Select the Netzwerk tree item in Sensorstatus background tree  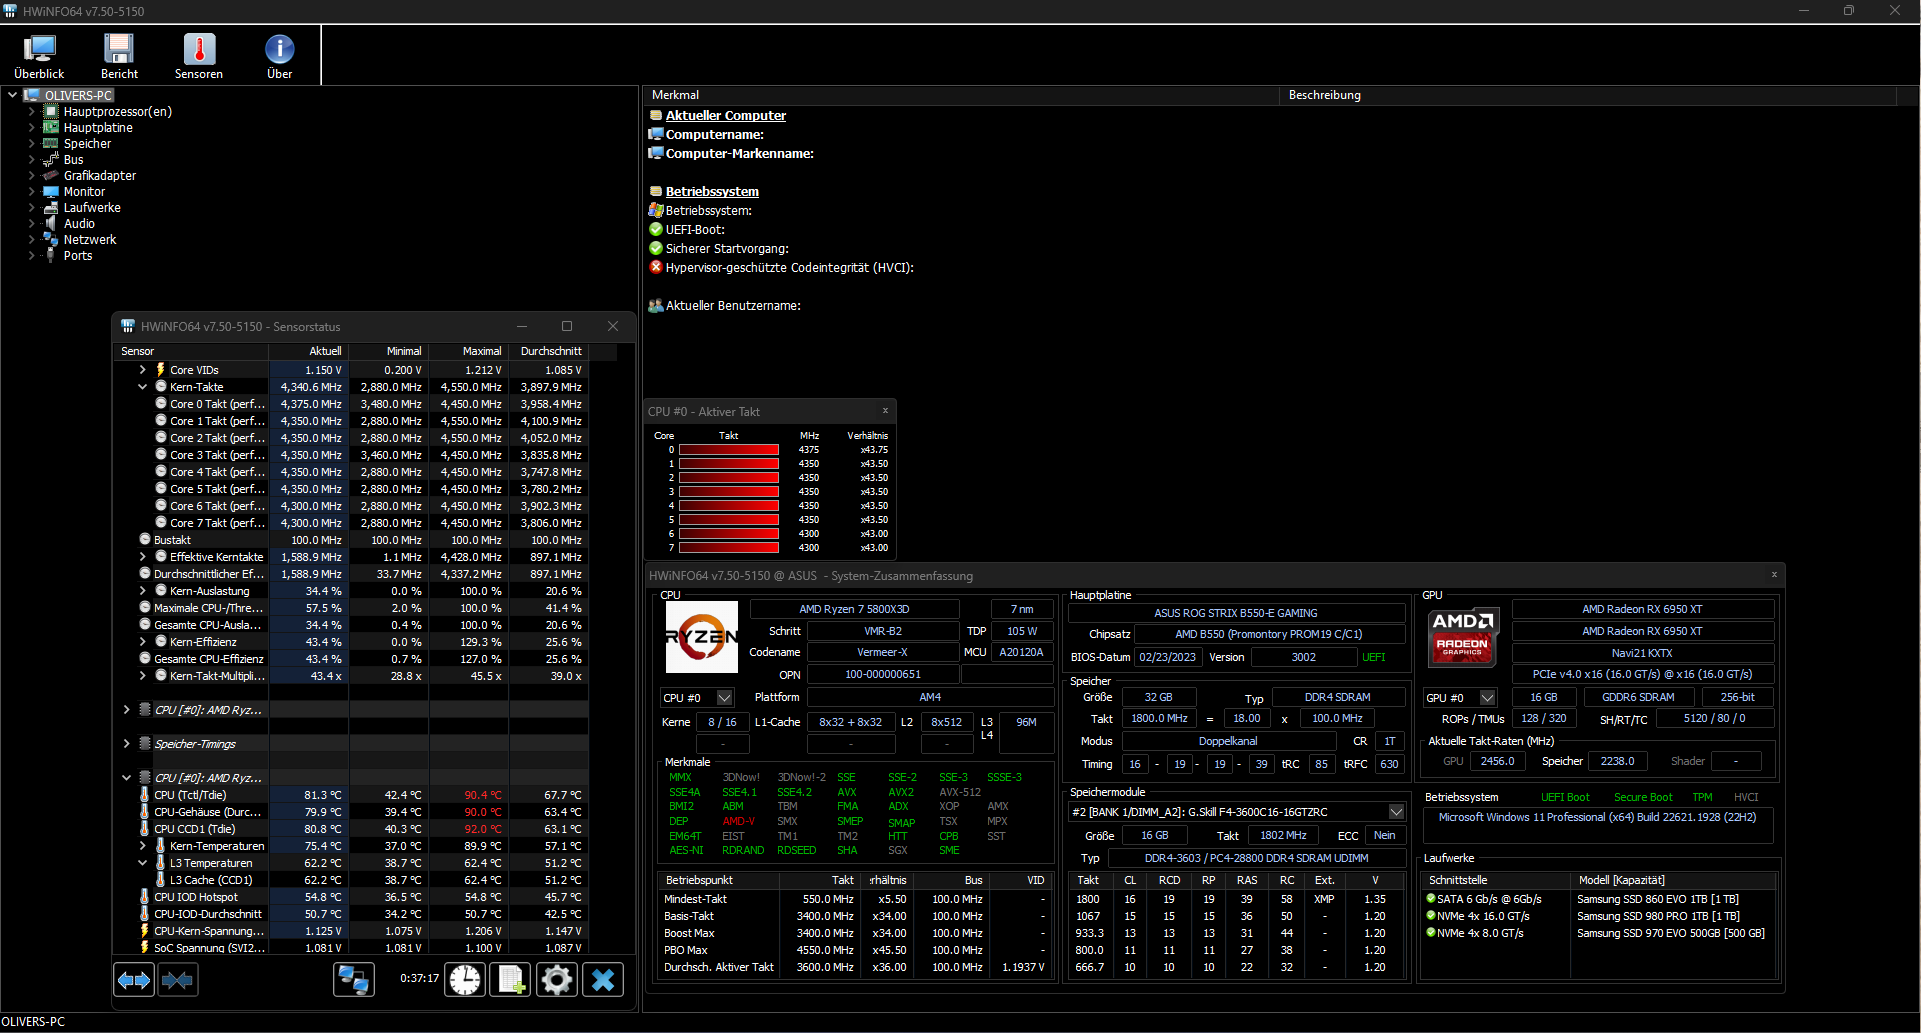click(x=90, y=240)
